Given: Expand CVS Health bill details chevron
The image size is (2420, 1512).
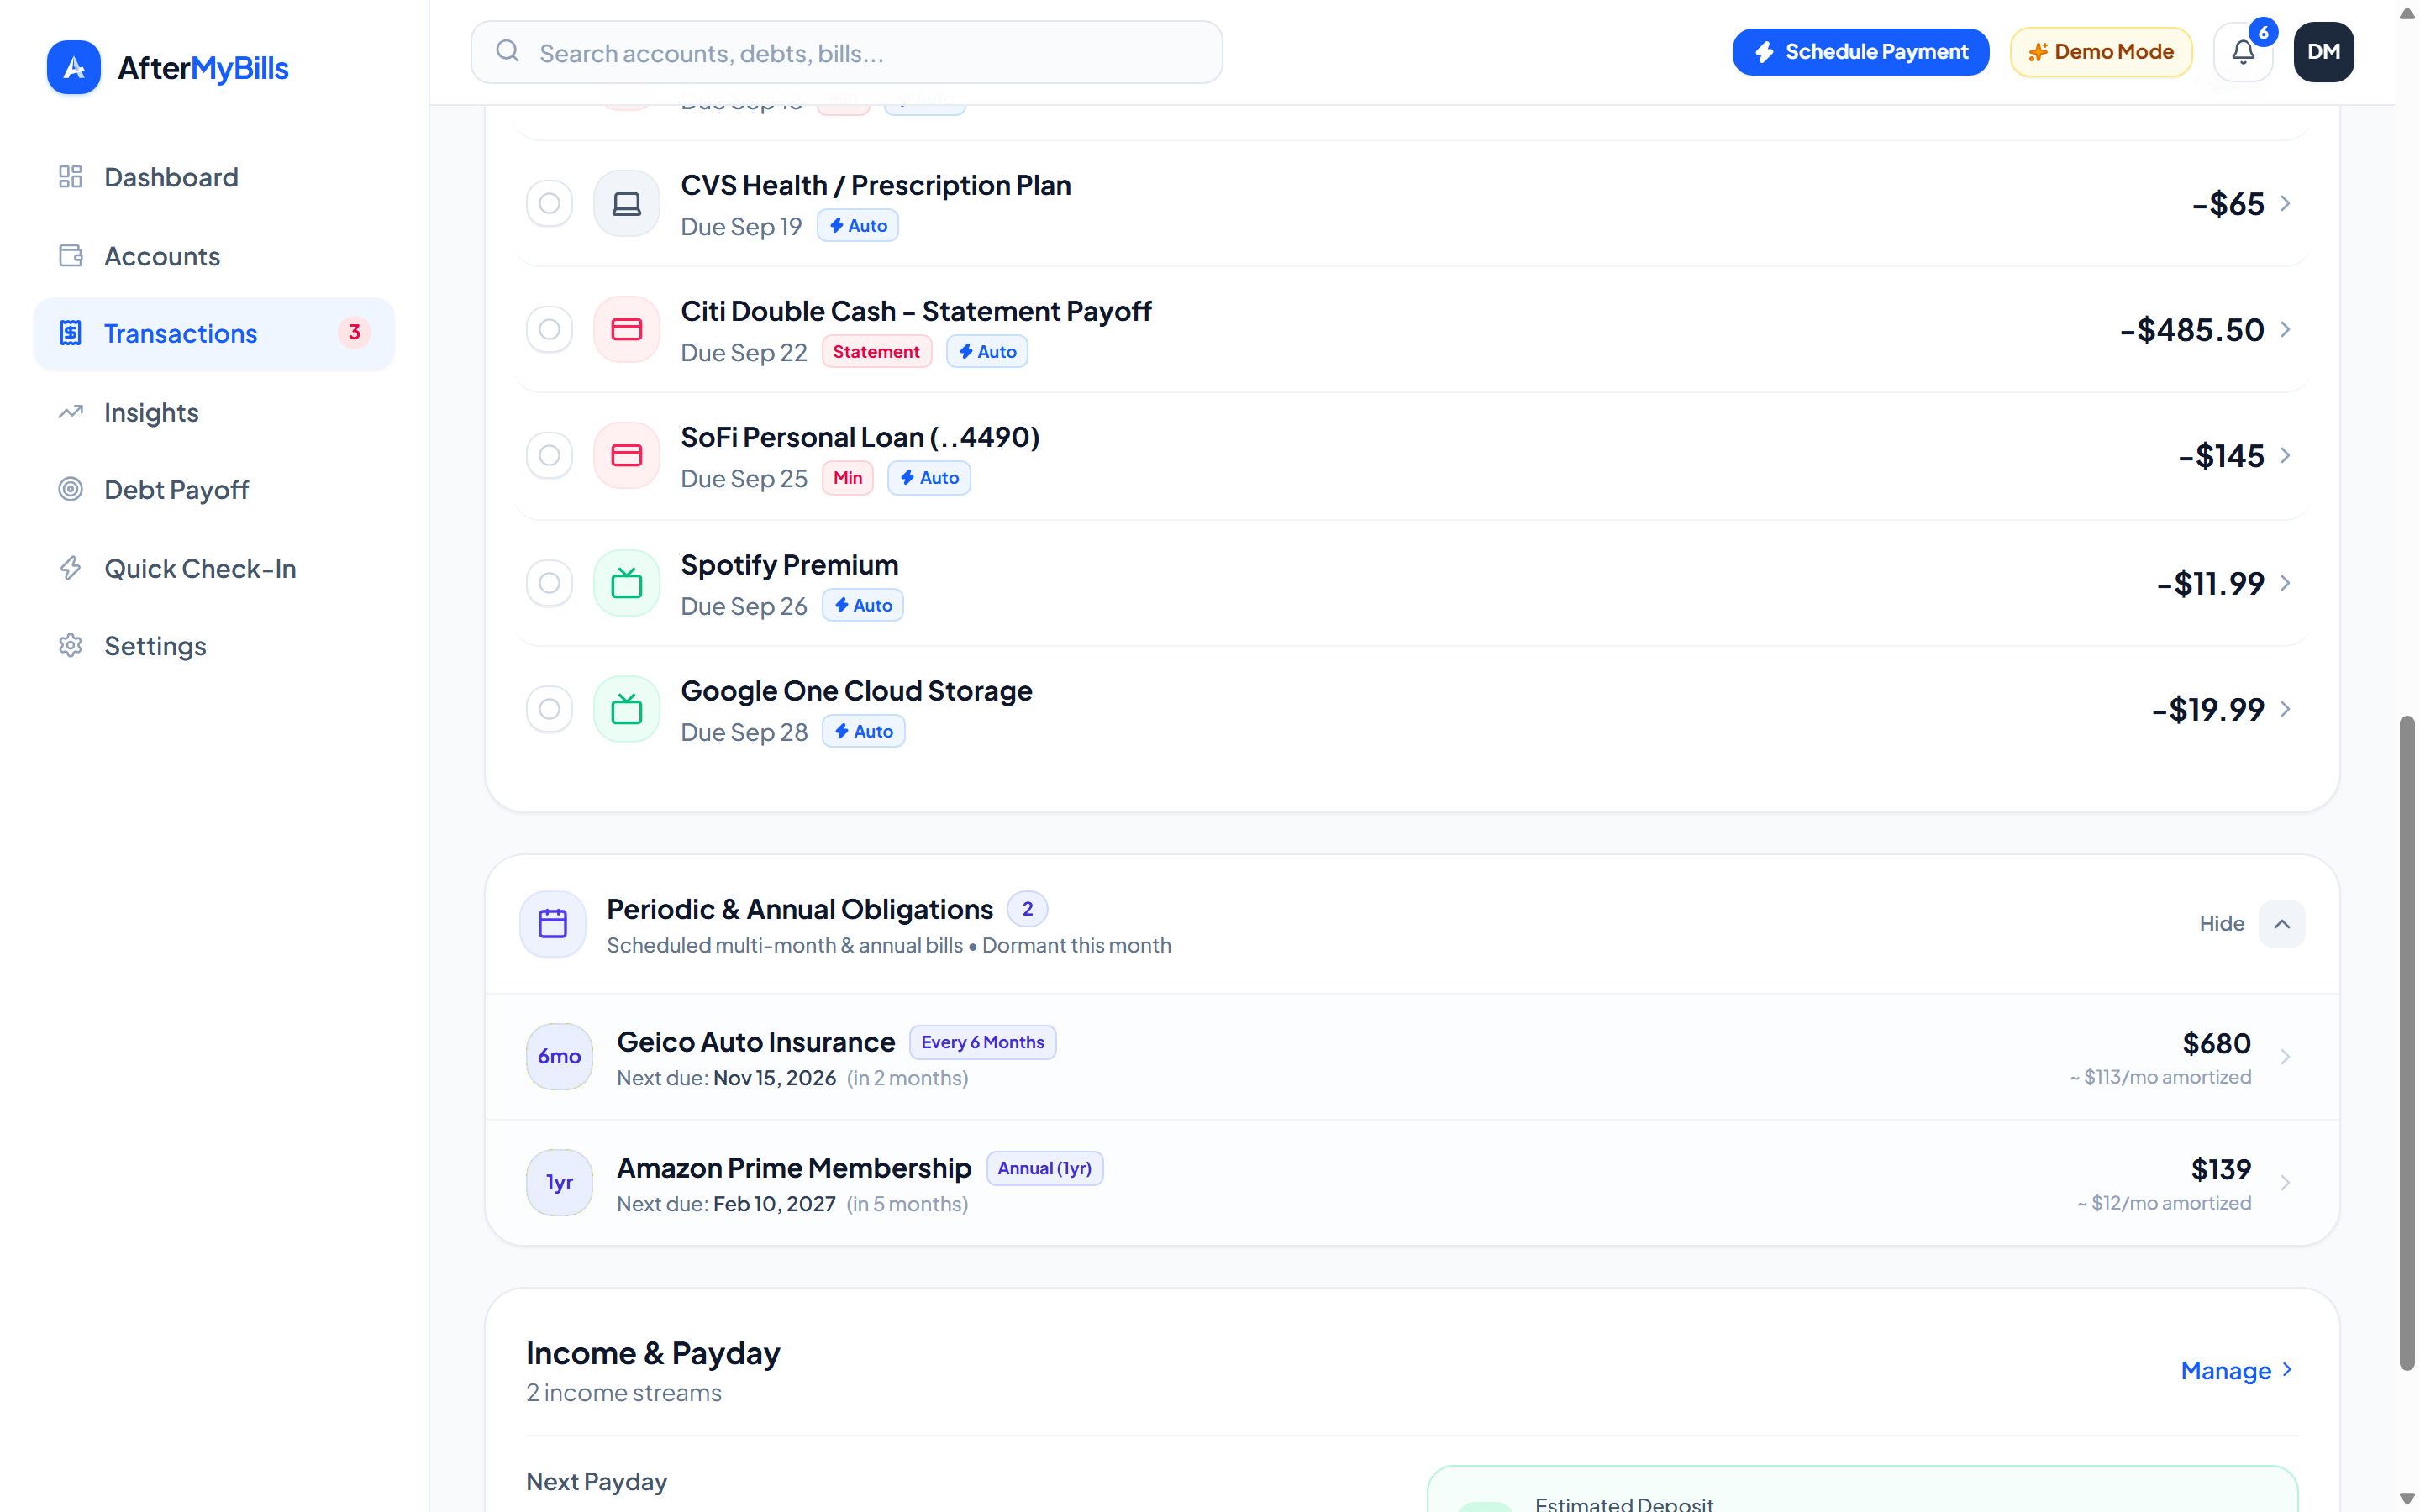Looking at the screenshot, I should tap(2286, 204).
